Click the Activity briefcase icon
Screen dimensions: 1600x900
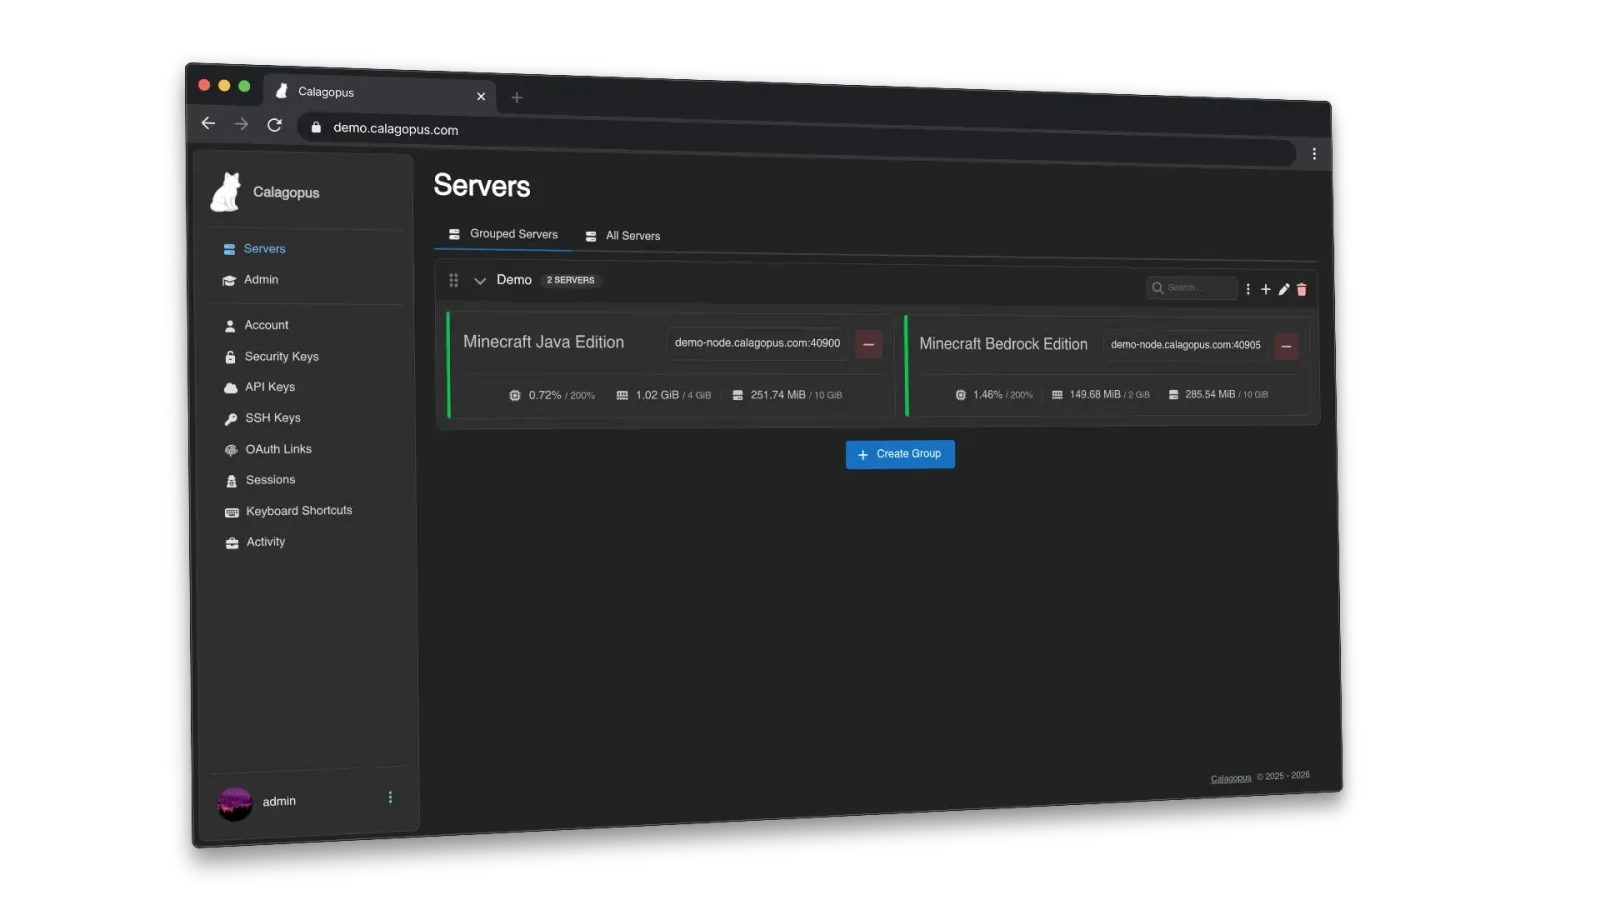[232, 543]
